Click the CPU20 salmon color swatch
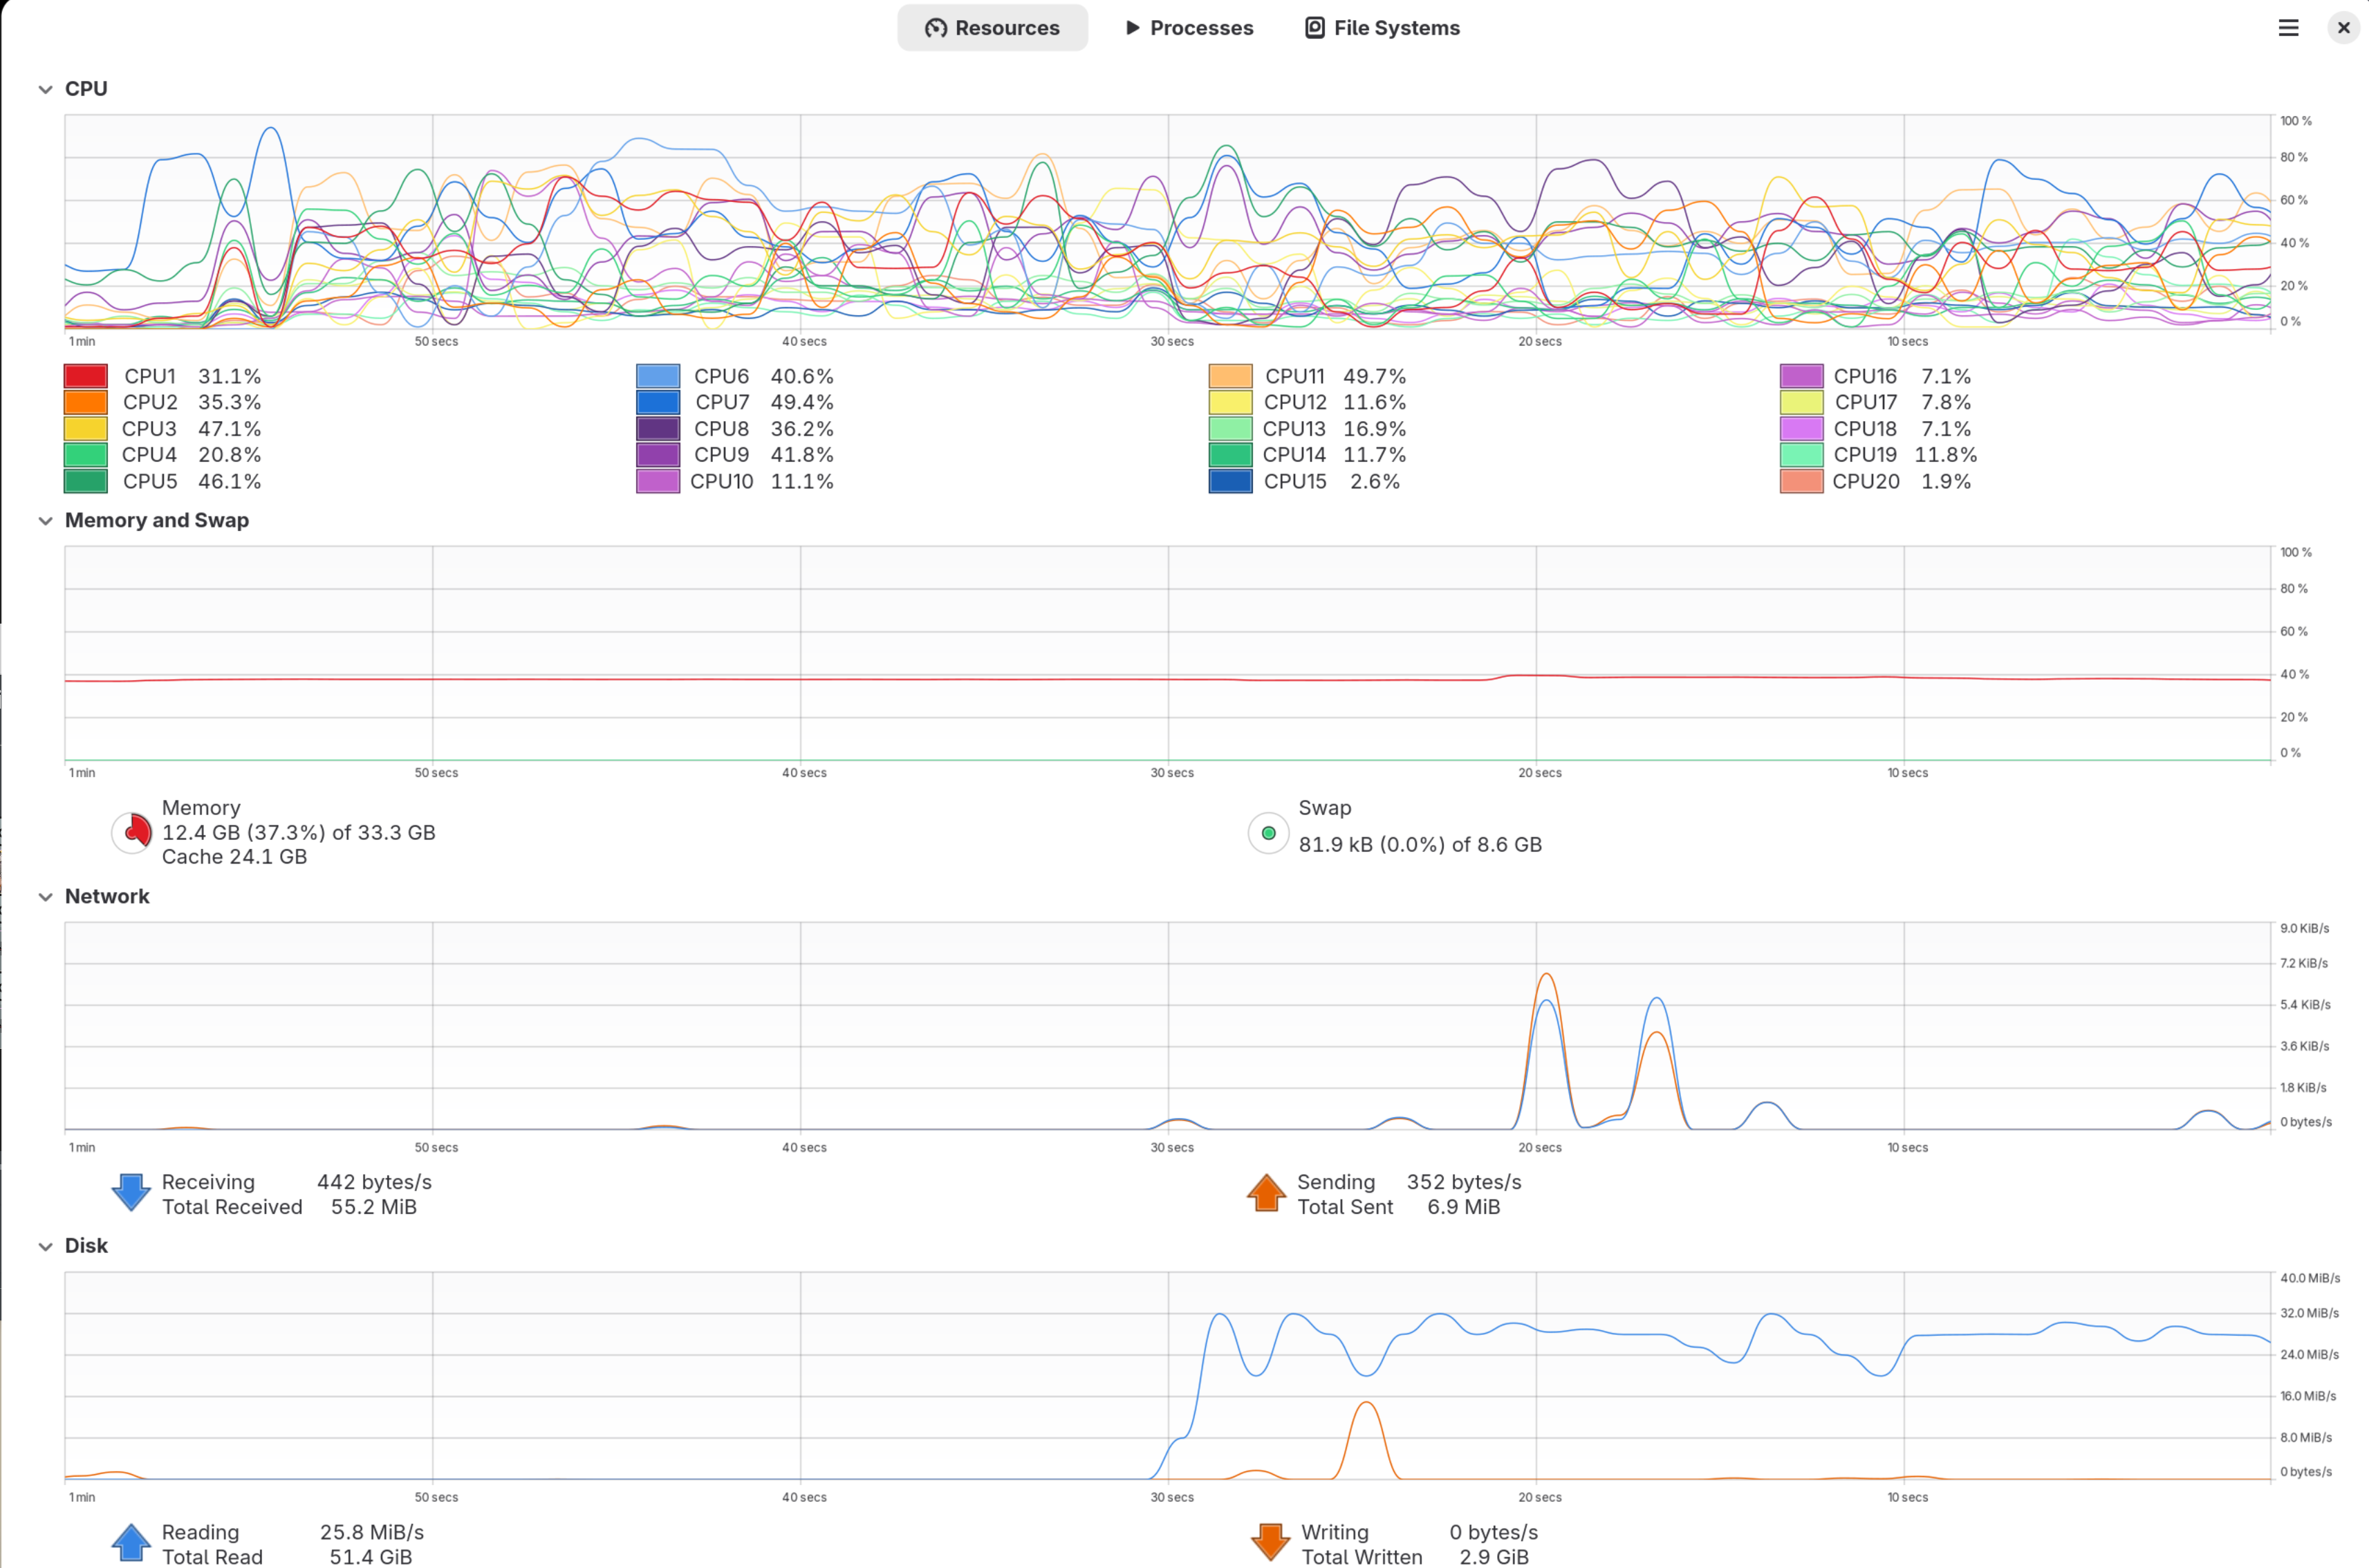The image size is (2369, 1568). coord(1801,481)
